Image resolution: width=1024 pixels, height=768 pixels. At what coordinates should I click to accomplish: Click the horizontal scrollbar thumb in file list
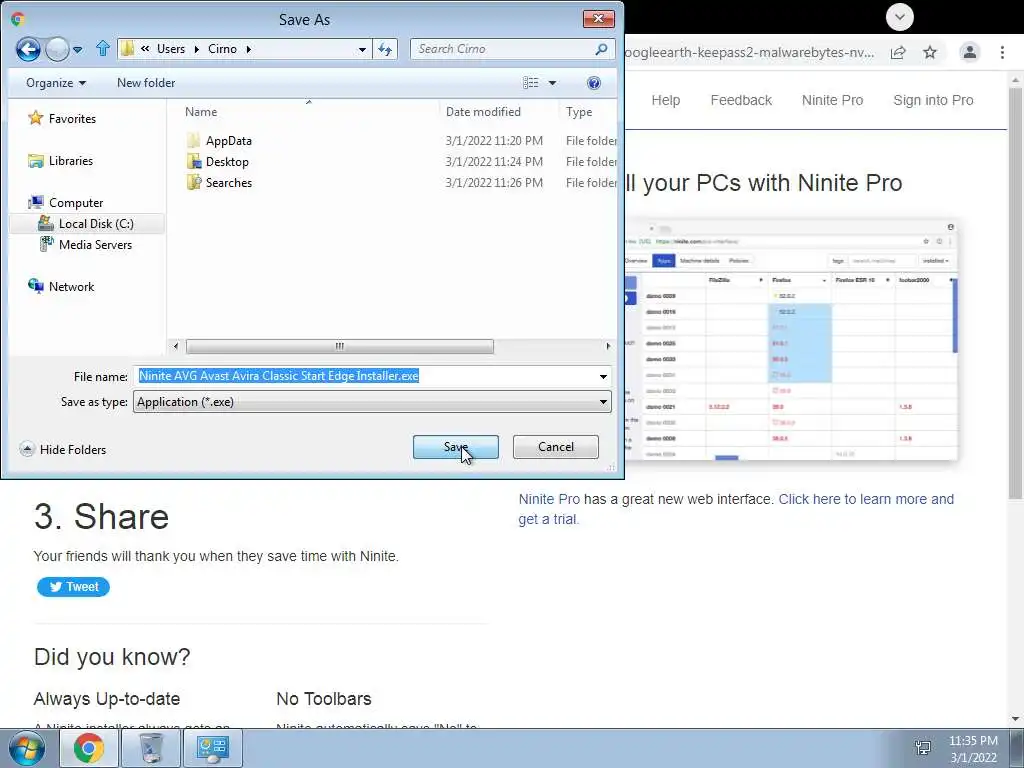point(340,346)
